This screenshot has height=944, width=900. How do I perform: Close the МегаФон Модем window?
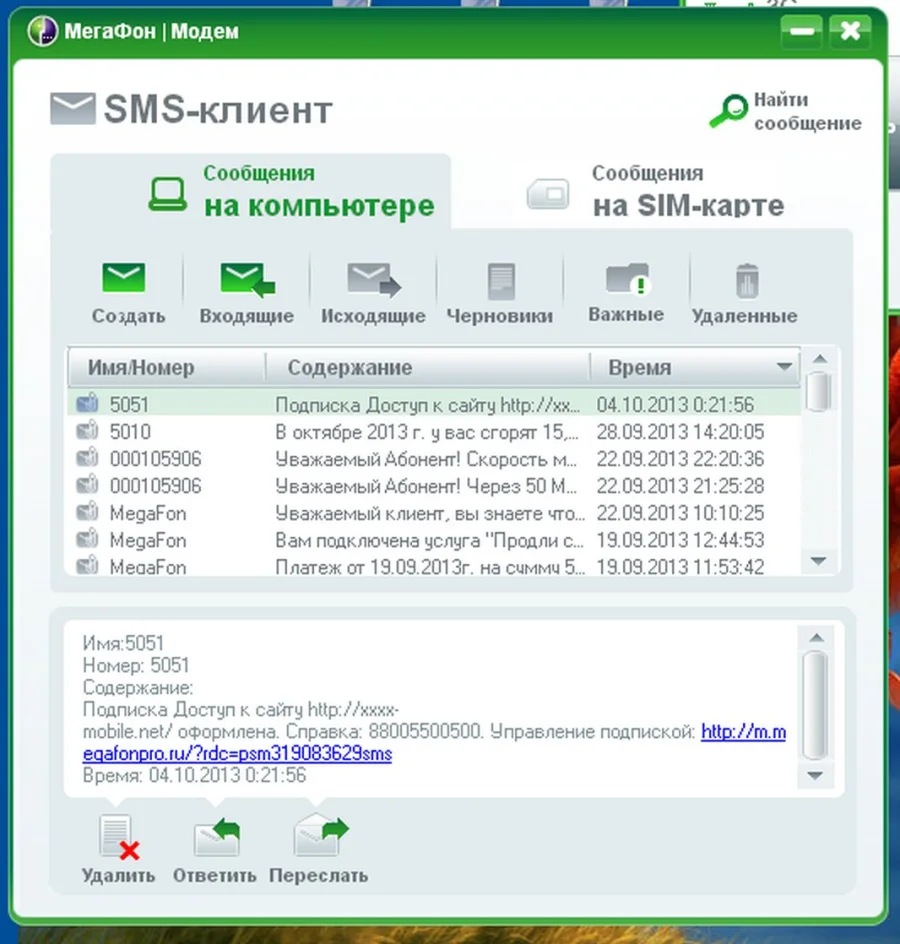(x=850, y=31)
